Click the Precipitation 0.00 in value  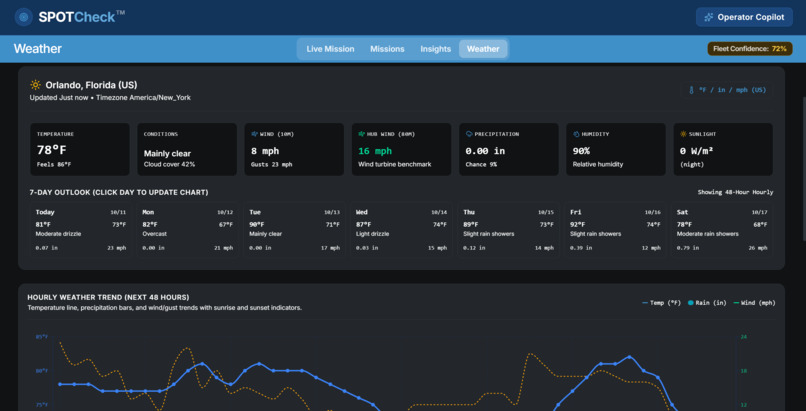[x=485, y=151]
